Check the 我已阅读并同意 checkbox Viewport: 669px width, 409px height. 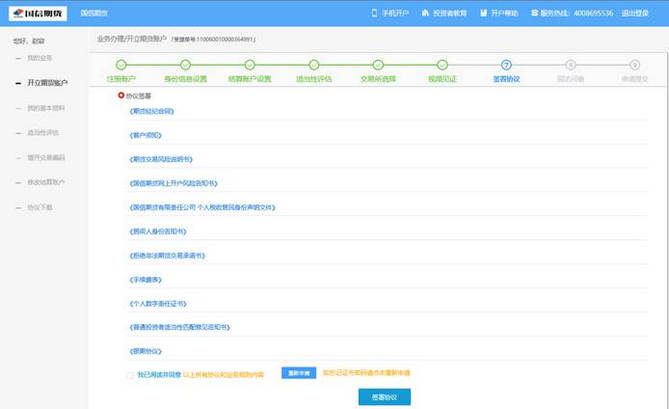point(130,374)
